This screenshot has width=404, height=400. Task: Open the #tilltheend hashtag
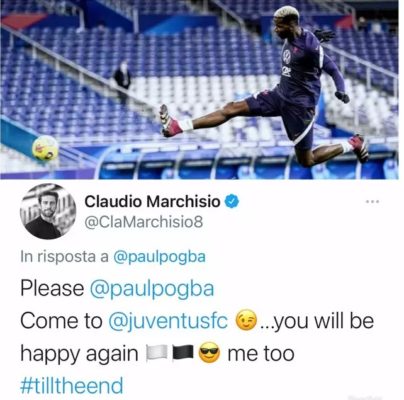(72, 385)
